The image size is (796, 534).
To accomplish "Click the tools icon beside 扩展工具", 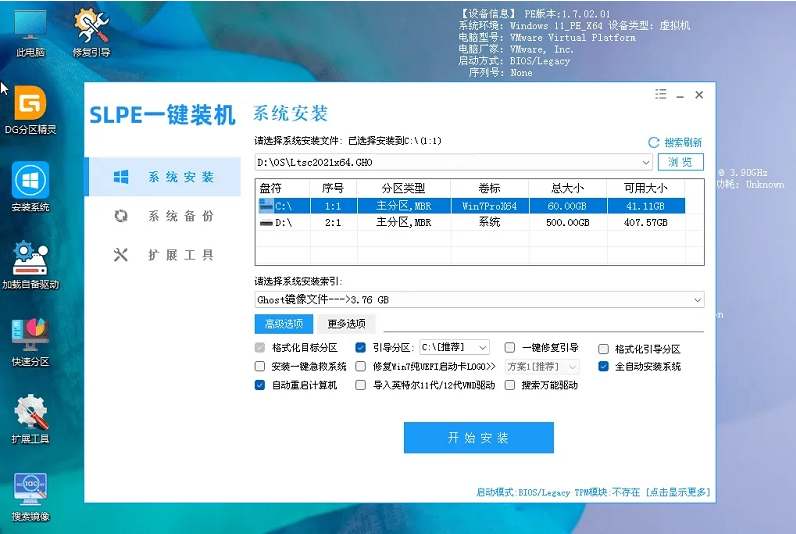I will 121,254.
